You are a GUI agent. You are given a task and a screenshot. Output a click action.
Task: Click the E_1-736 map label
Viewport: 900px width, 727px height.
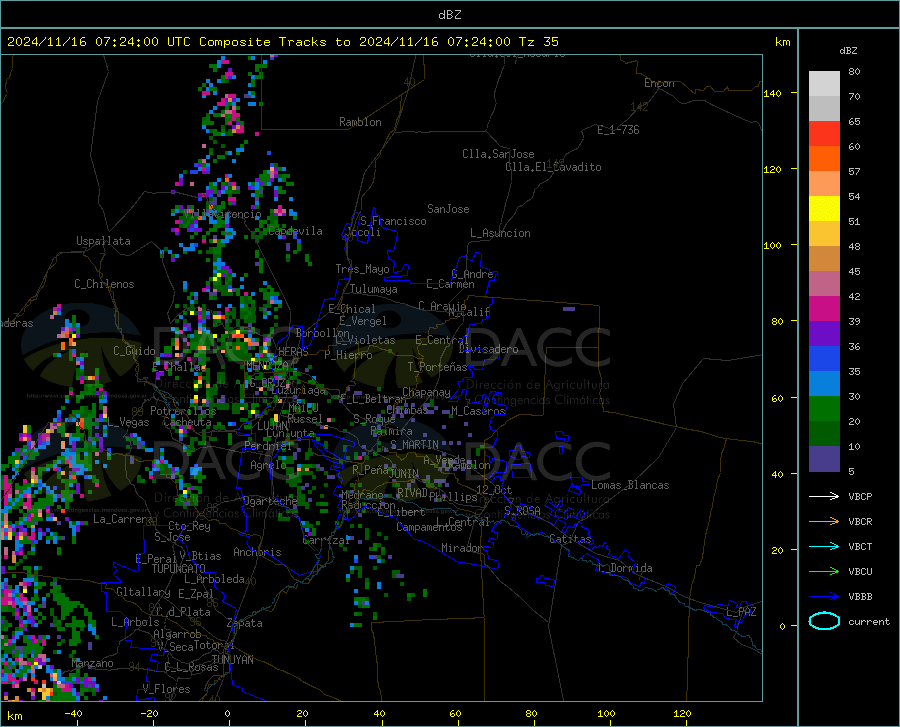[x=618, y=130]
